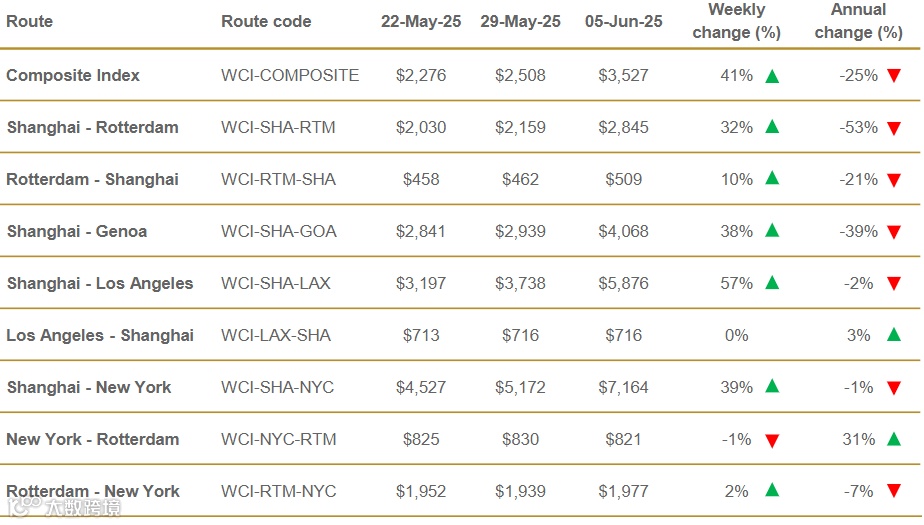Click red arrow next to New York - Rotterdam -1%
The width and height of the screenshot is (924, 525).
[771, 440]
